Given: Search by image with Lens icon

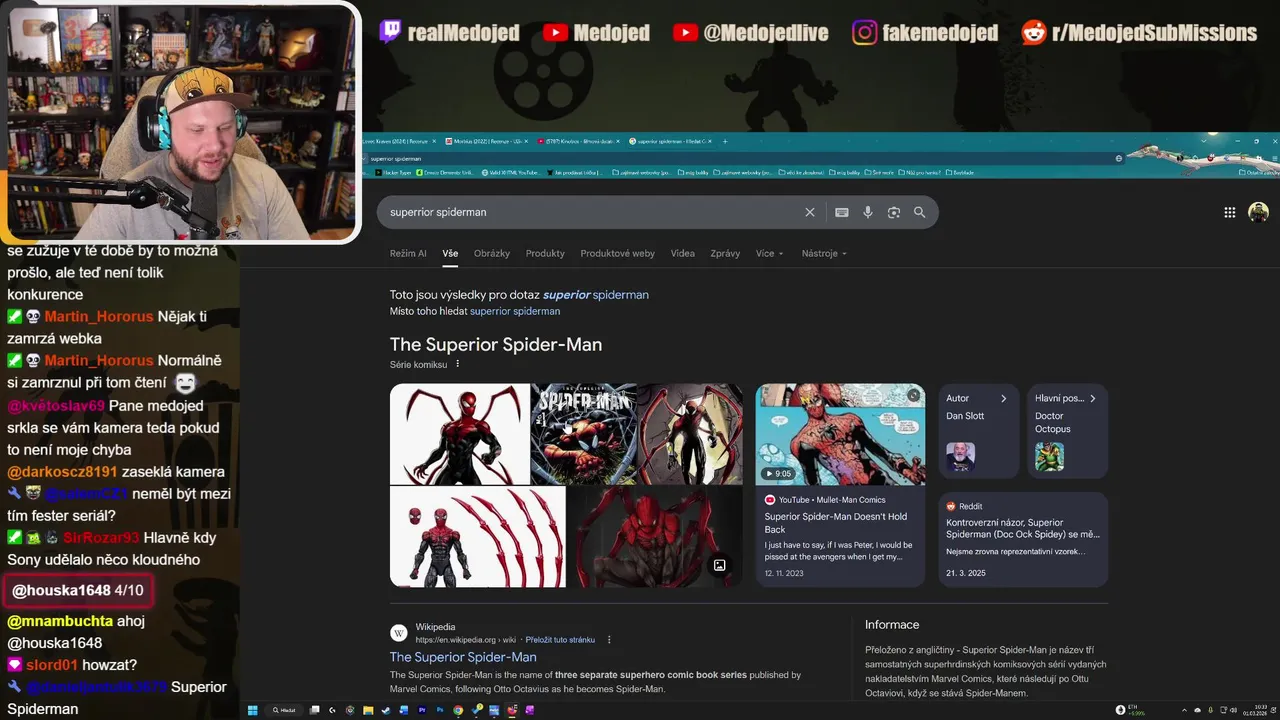Looking at the screenshot, I should tap(894, 212).
